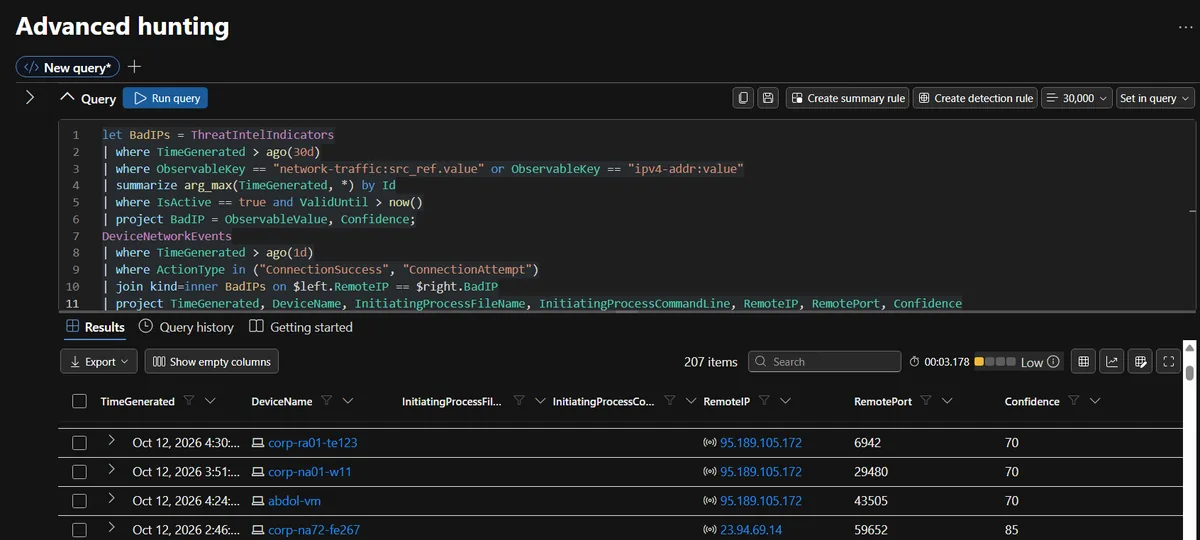Tick the checkbox for the corp-na01-w11 row
Viewport: 1200px width, 540px height.
tap(80, 471)
